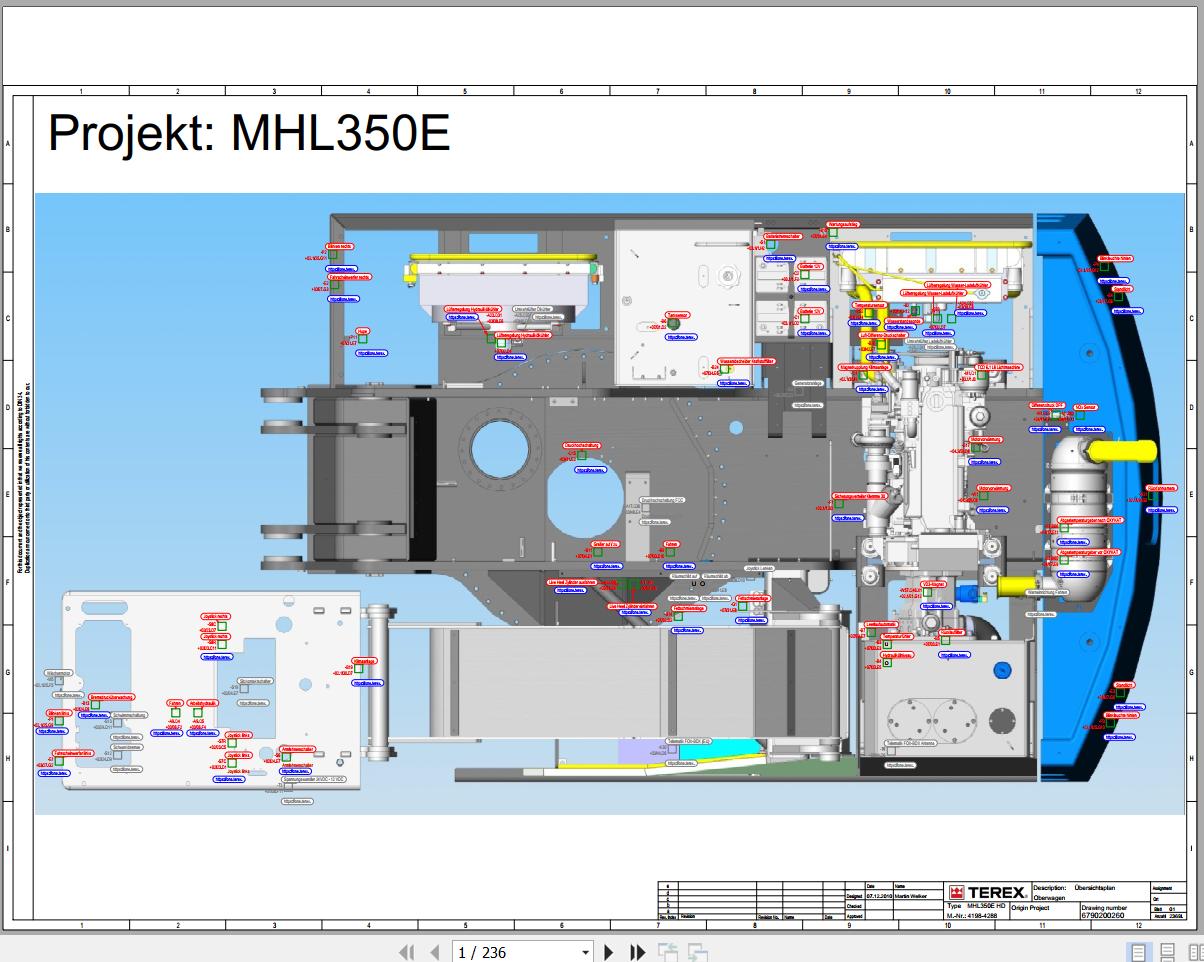Image resolution: width=1204 pixels, height=962 pixels.
Task: Jump to the last page
Action: pos(637,952)
